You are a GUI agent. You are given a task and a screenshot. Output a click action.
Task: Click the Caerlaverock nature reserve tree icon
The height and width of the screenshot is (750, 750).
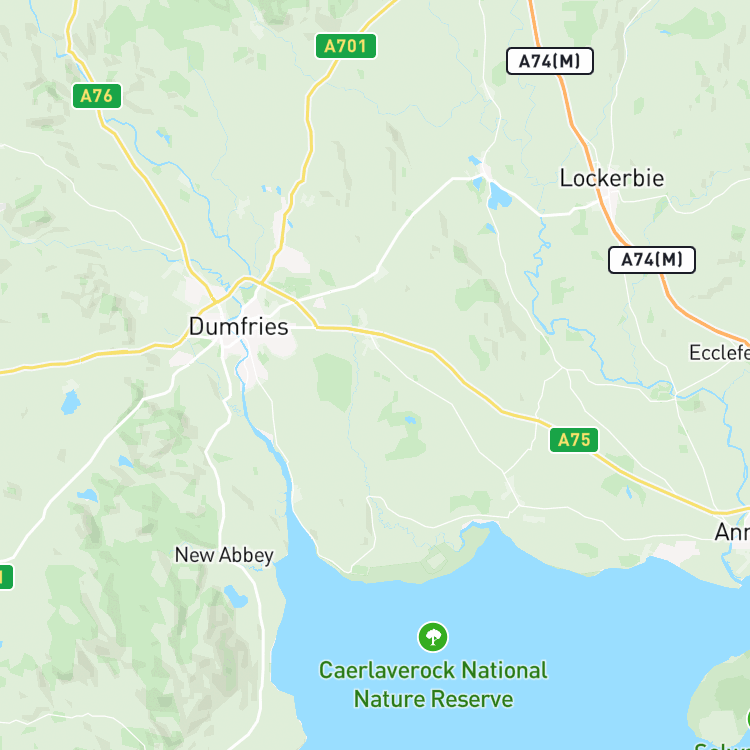pyautogui.click(x=433, y=637)
